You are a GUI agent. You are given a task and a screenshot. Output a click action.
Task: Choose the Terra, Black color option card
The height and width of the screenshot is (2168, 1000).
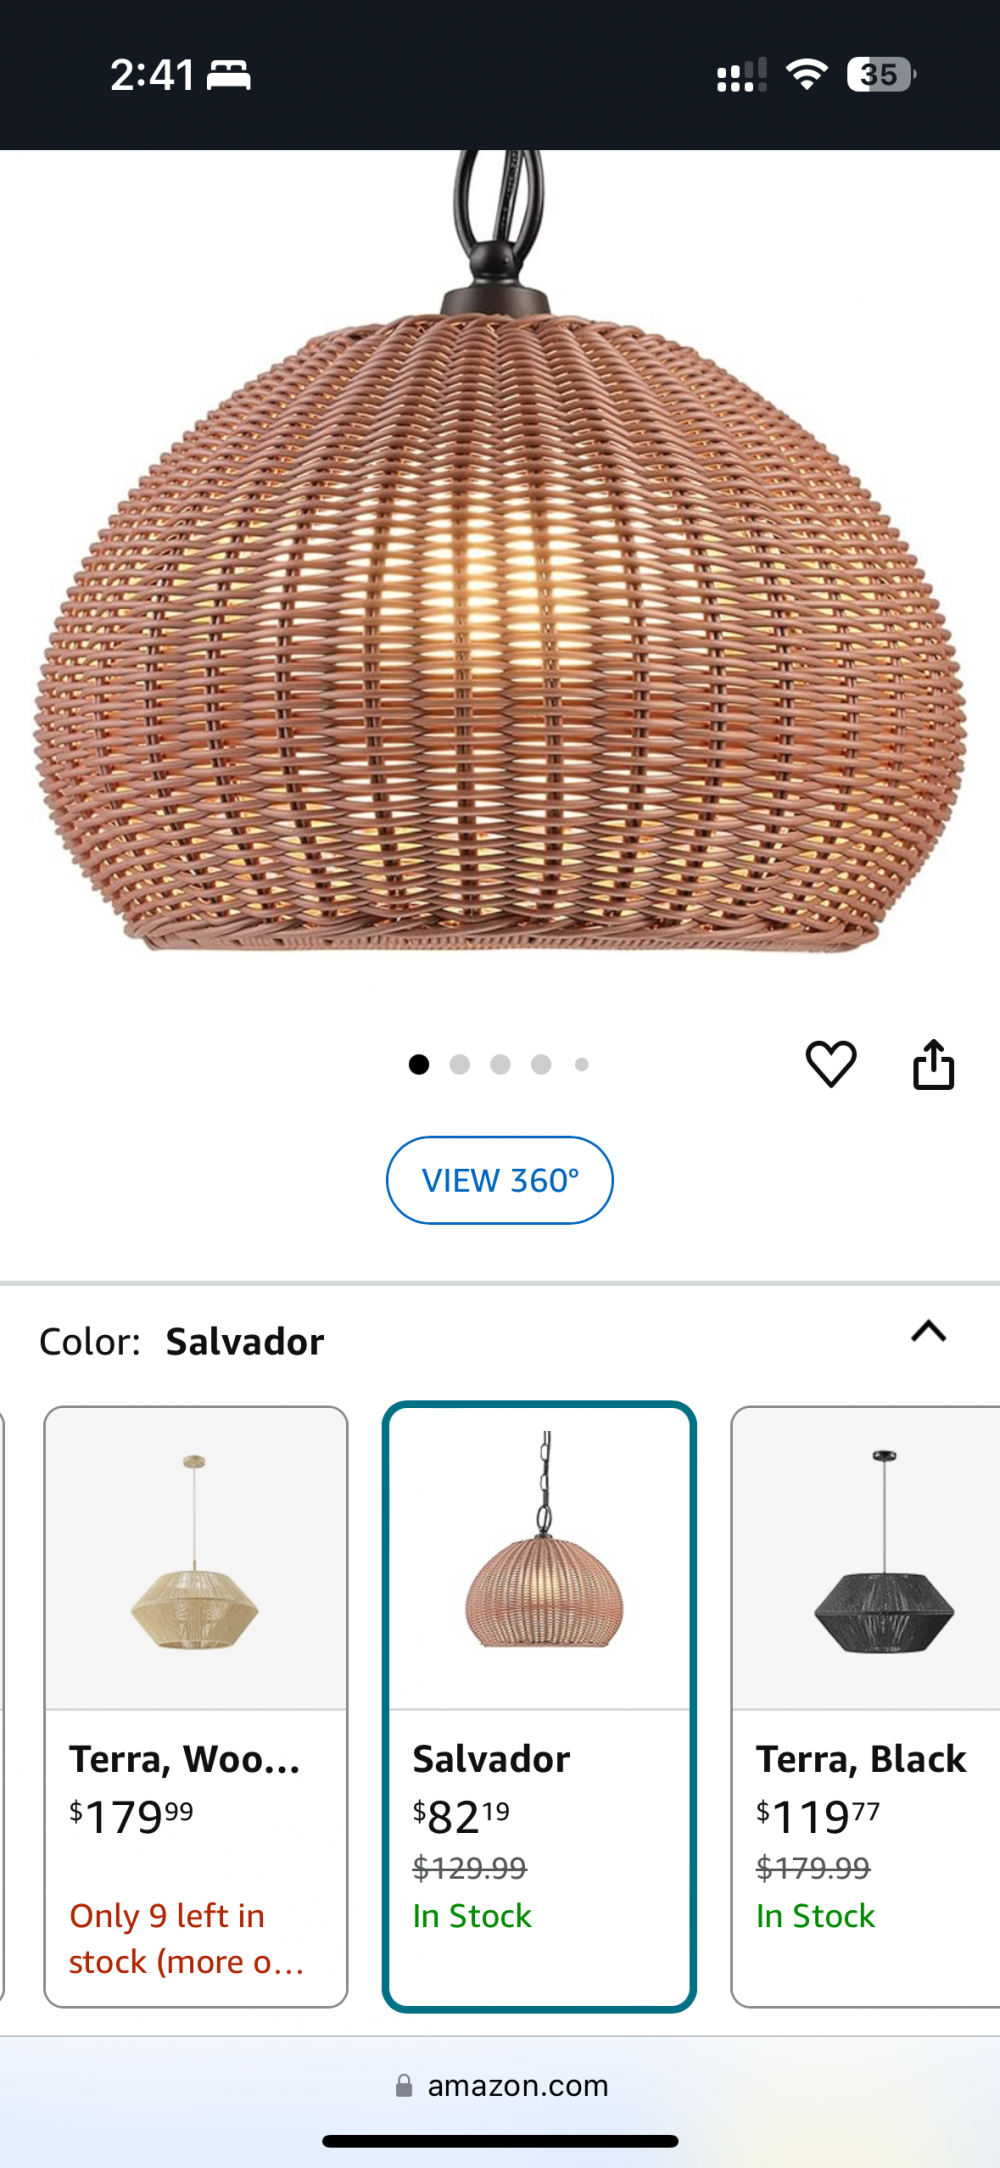pyautogui.click(x=866, y=1706)
